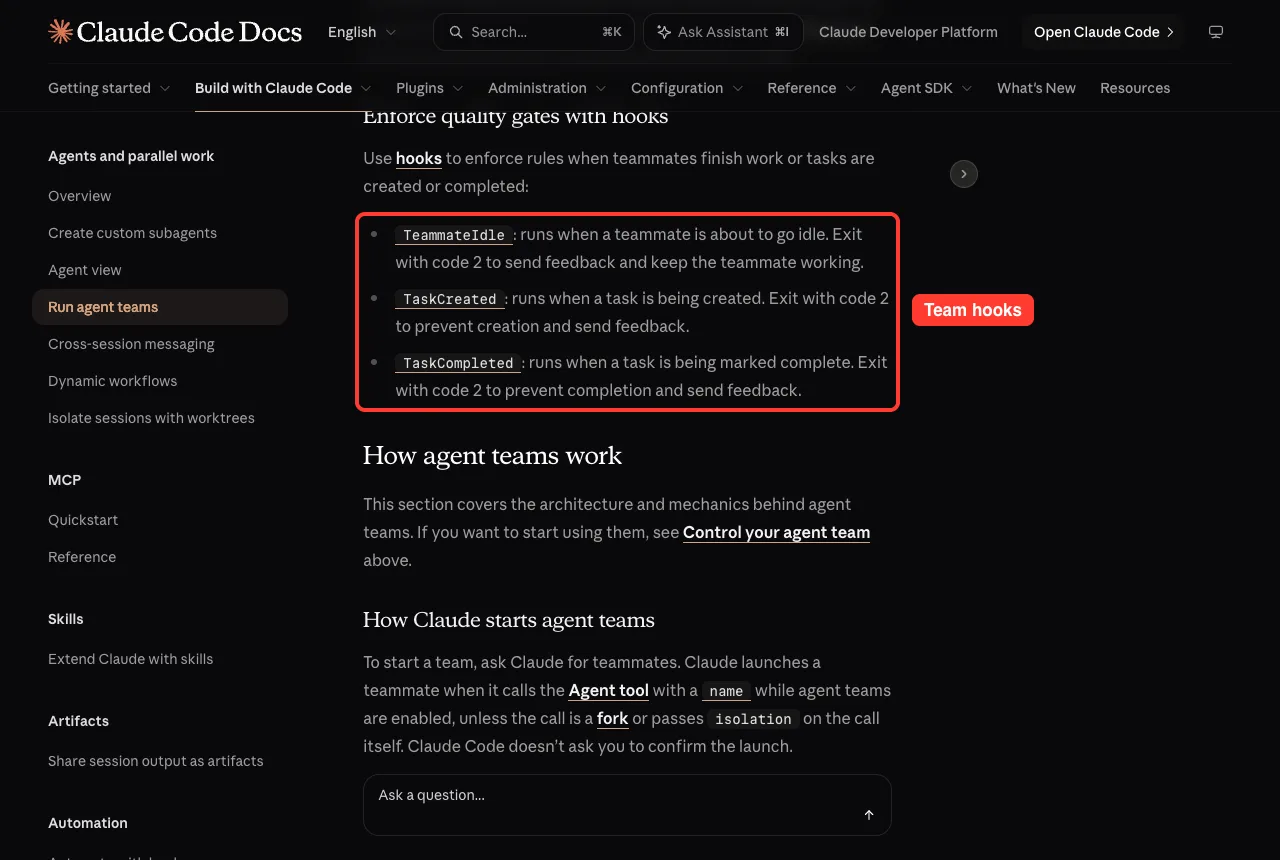Viewport: 1280px width, 860px height.
Task: Focus the Search input field
Action: (x=533, y=32)
